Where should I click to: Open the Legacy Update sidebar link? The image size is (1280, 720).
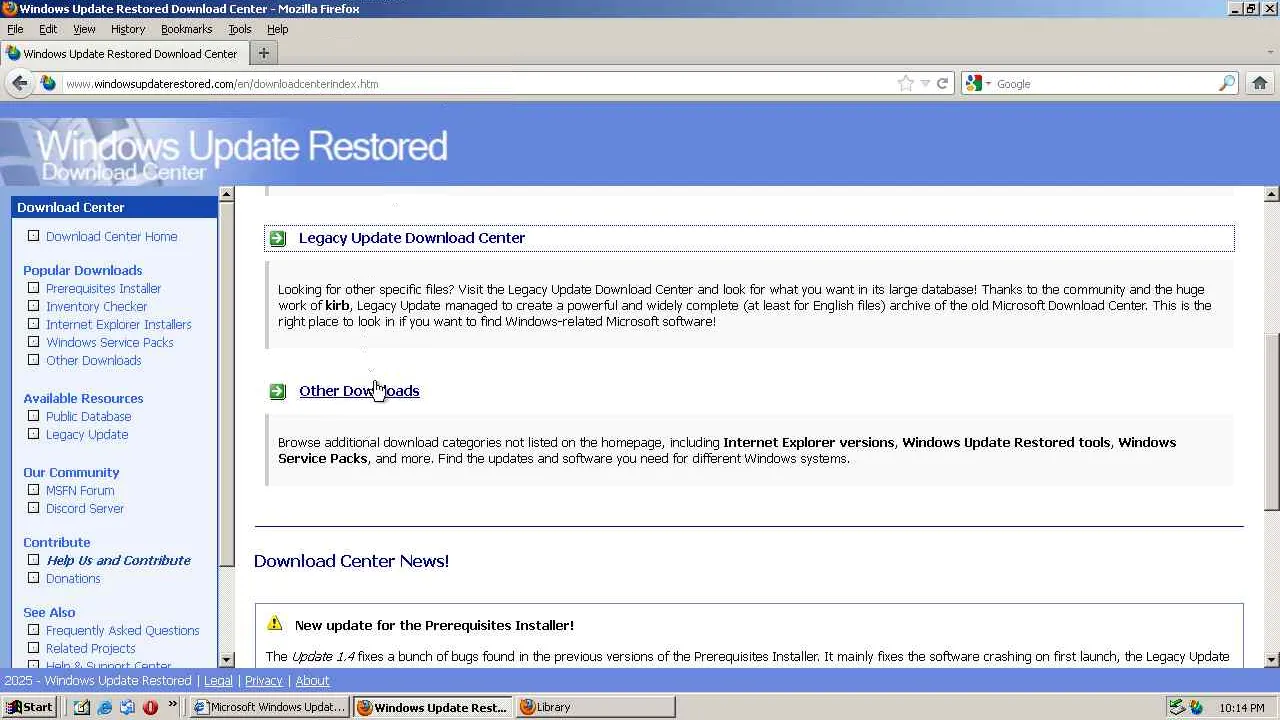[x=87, y=435]
